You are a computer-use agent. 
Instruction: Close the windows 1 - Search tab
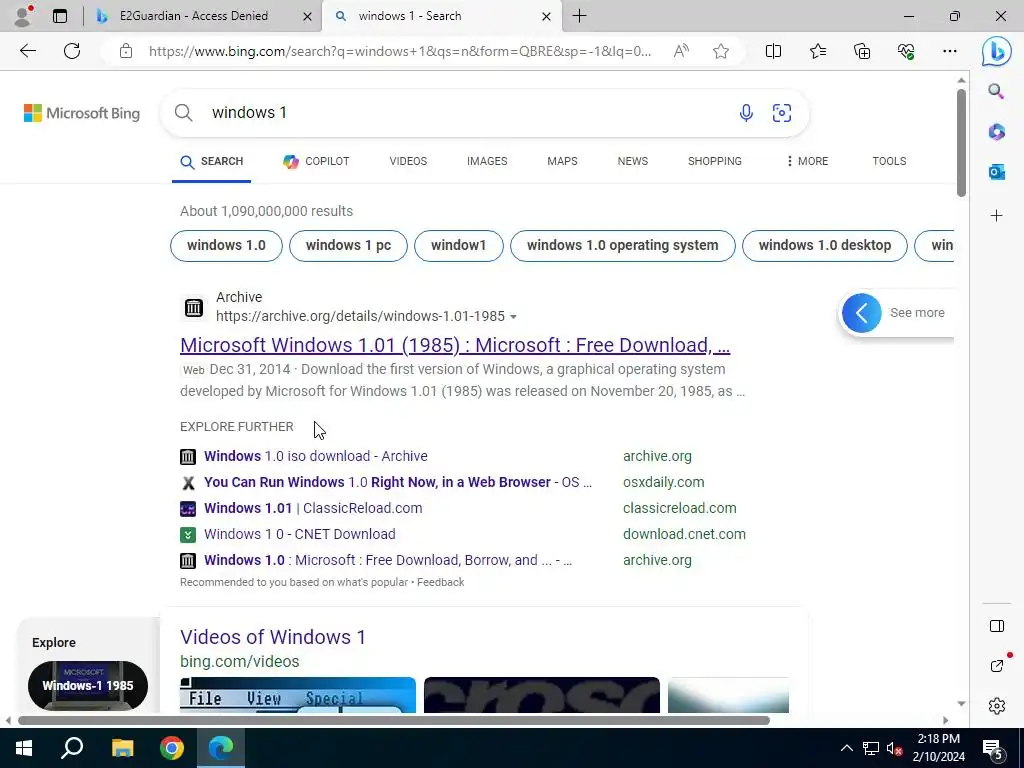547,16
